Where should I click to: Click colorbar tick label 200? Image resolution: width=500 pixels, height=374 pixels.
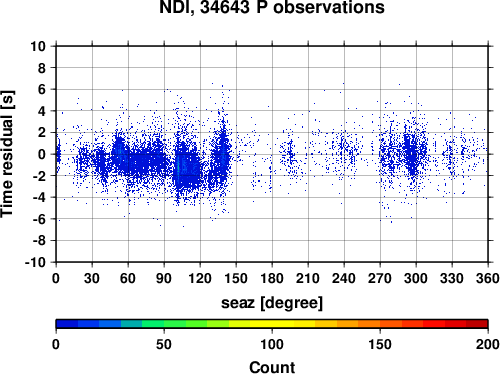(x=488, y=344)
